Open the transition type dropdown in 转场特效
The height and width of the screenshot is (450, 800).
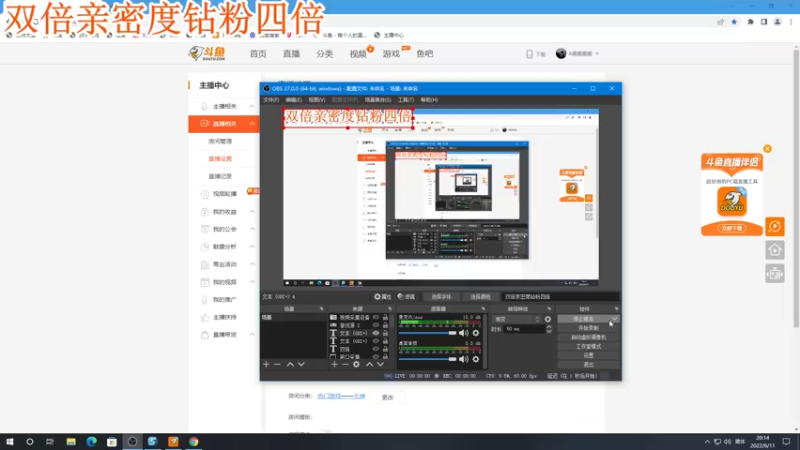(x=516, y=319)
